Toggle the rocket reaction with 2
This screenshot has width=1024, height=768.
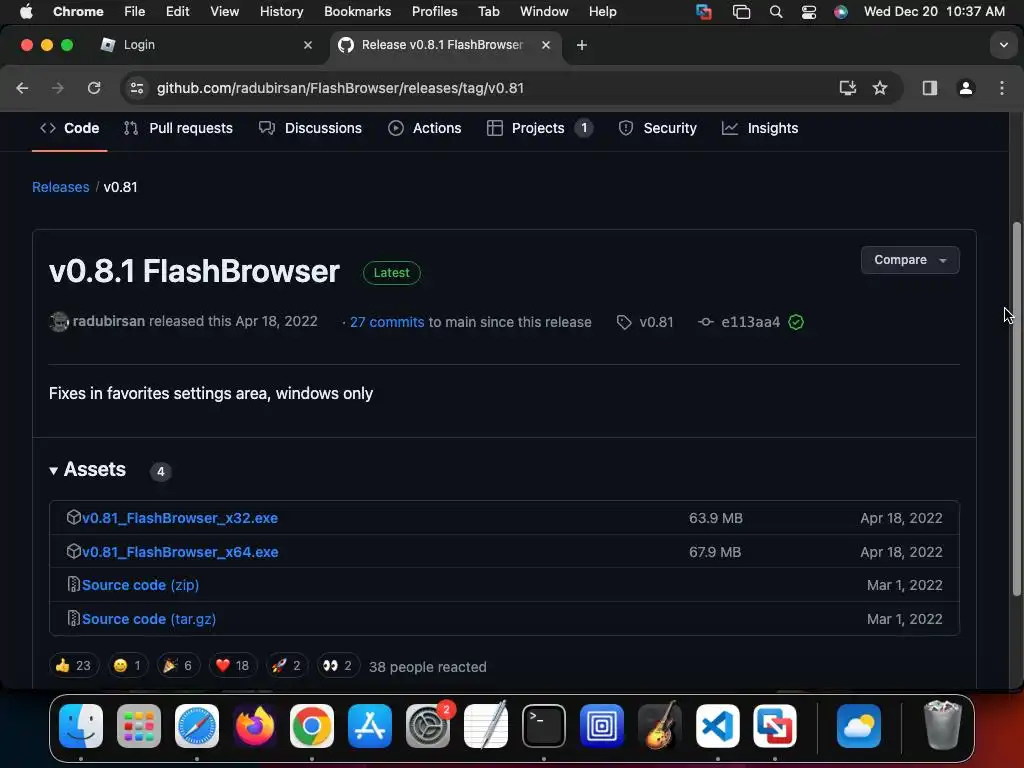(286, 665)
